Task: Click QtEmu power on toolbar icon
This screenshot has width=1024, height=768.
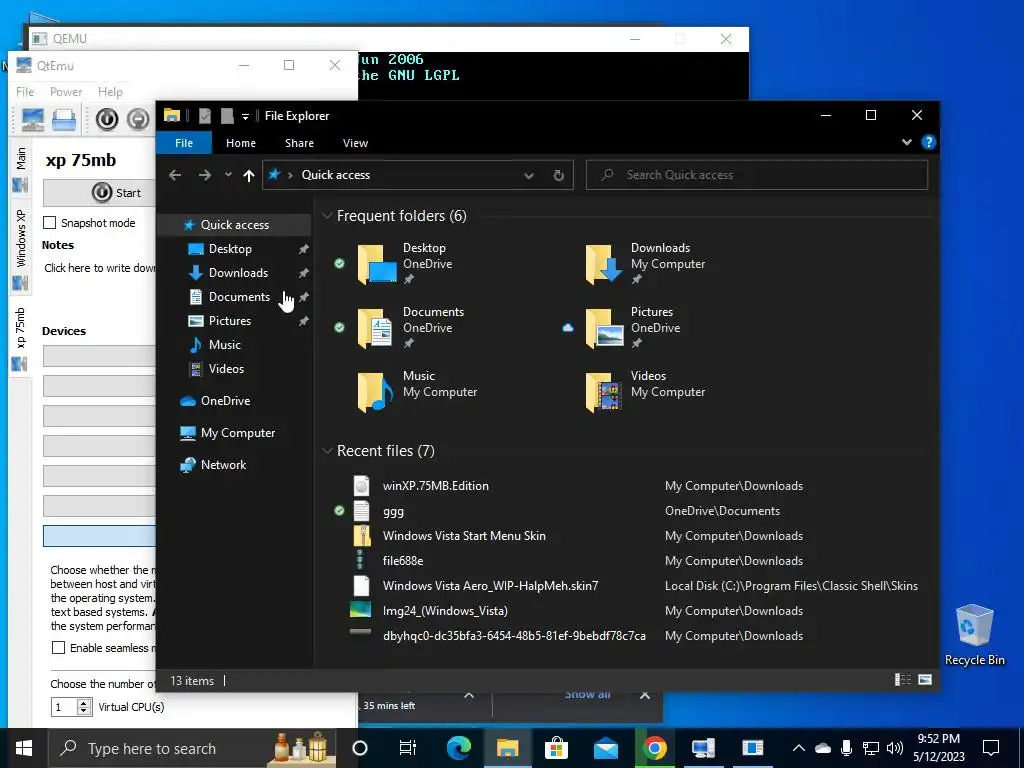Action: coord(107,119)
